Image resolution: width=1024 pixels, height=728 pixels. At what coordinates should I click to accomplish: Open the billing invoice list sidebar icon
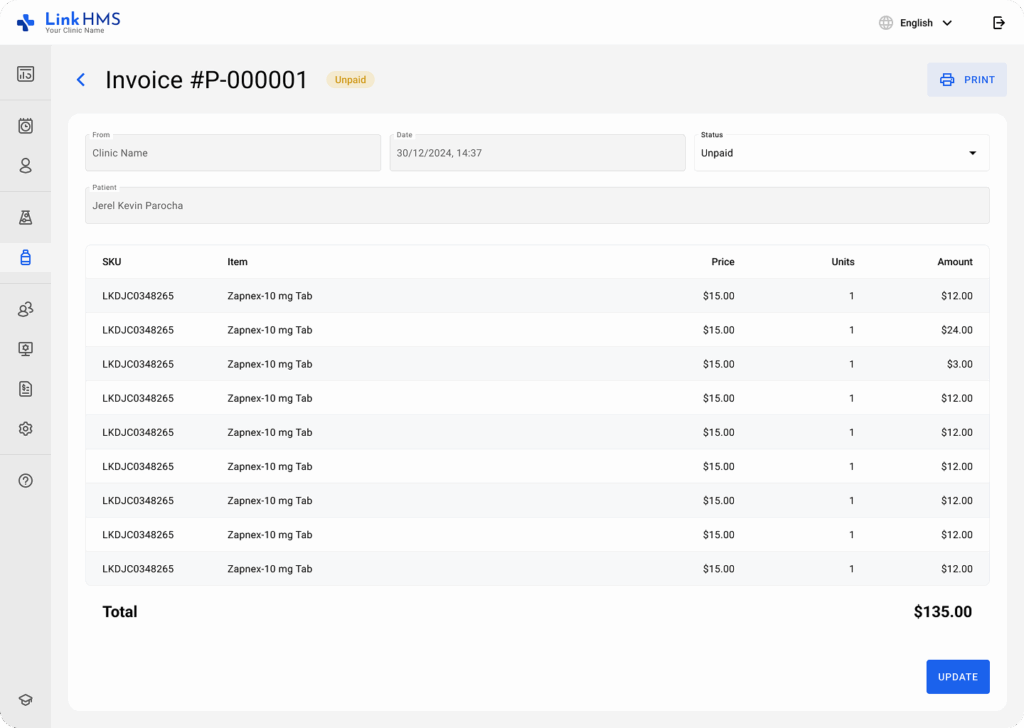(x=25, y=389)
